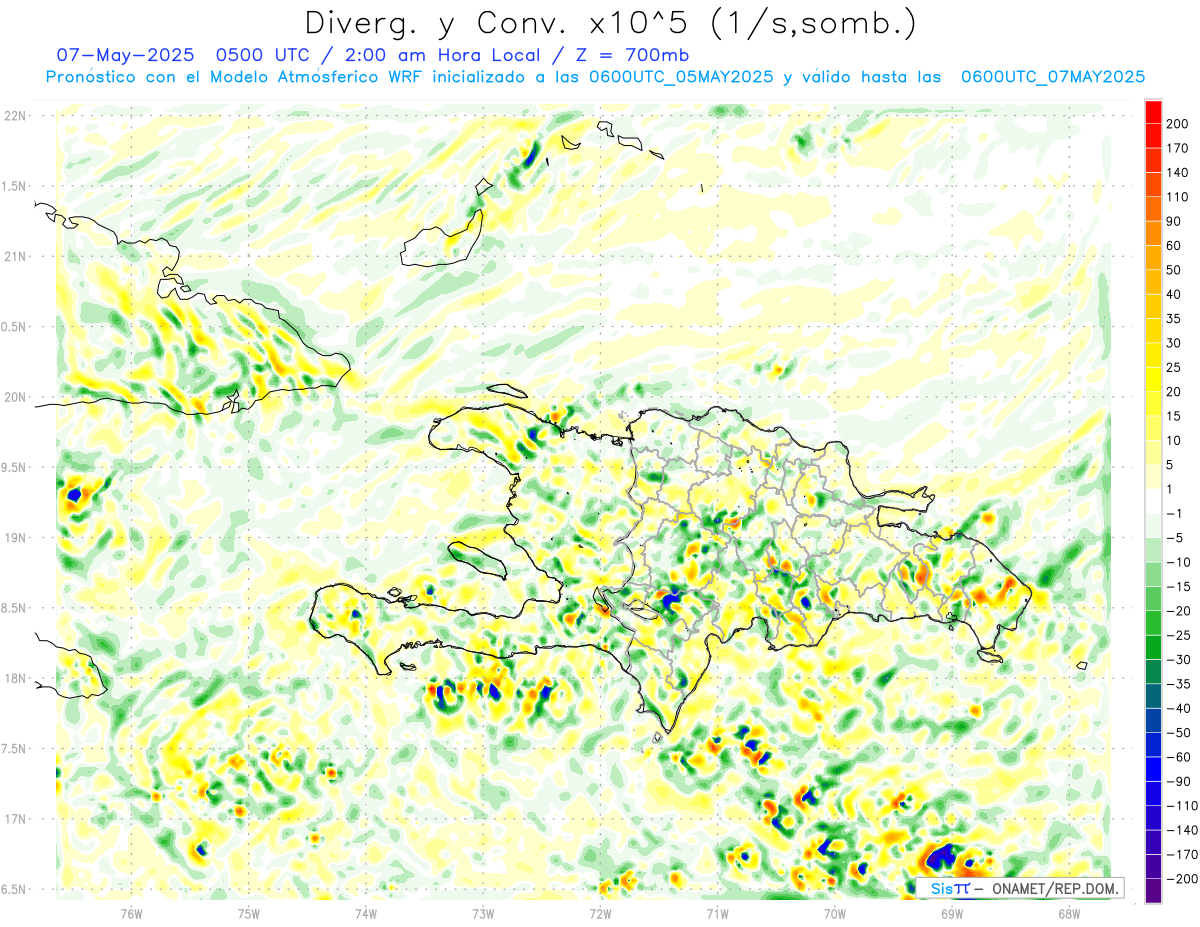Click the '170' value on the color scale
Screen dimensions: 1200x927
[1176, 148]
